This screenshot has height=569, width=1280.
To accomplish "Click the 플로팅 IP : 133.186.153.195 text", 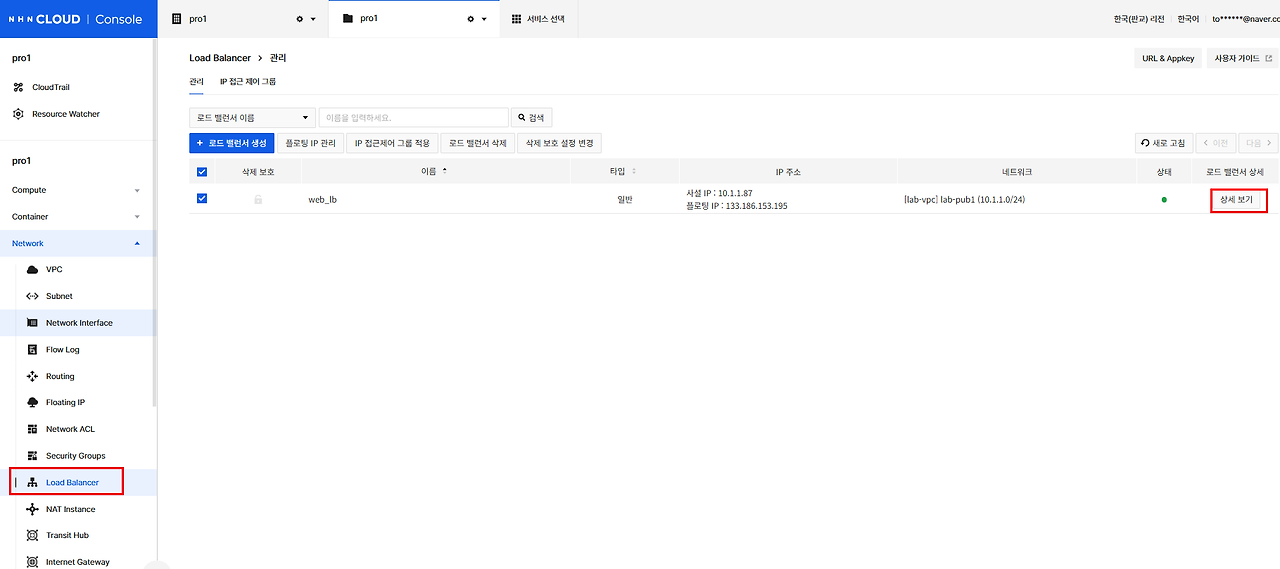I will tap(736, 206).
